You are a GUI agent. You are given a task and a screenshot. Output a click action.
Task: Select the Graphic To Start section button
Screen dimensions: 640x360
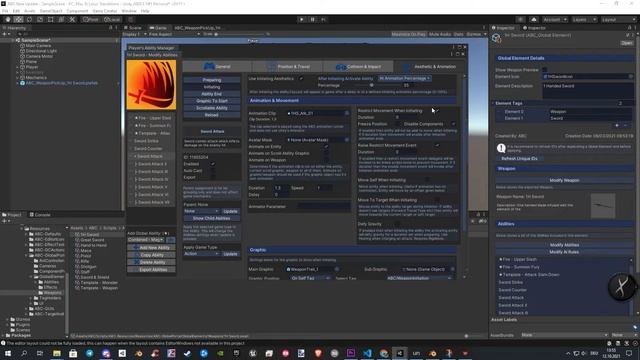(211, 101)
